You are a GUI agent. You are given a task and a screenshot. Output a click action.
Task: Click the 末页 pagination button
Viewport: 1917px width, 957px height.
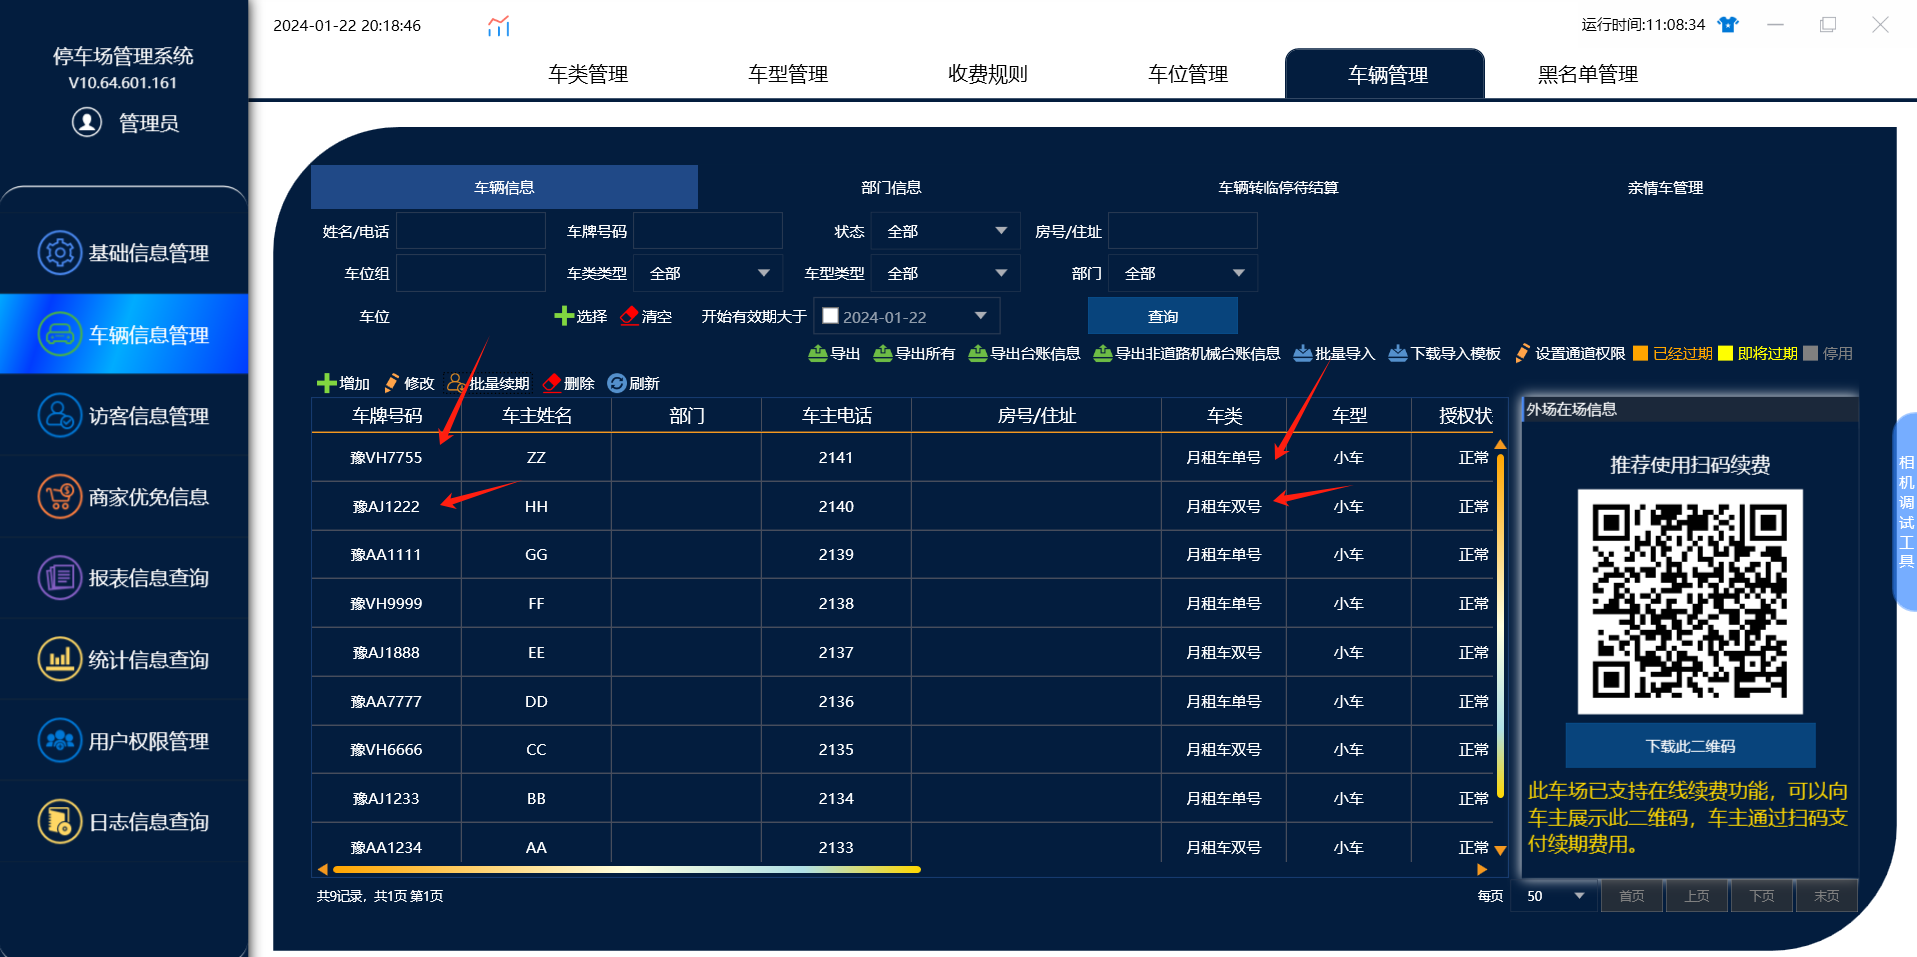click(x=1827, y=896)
